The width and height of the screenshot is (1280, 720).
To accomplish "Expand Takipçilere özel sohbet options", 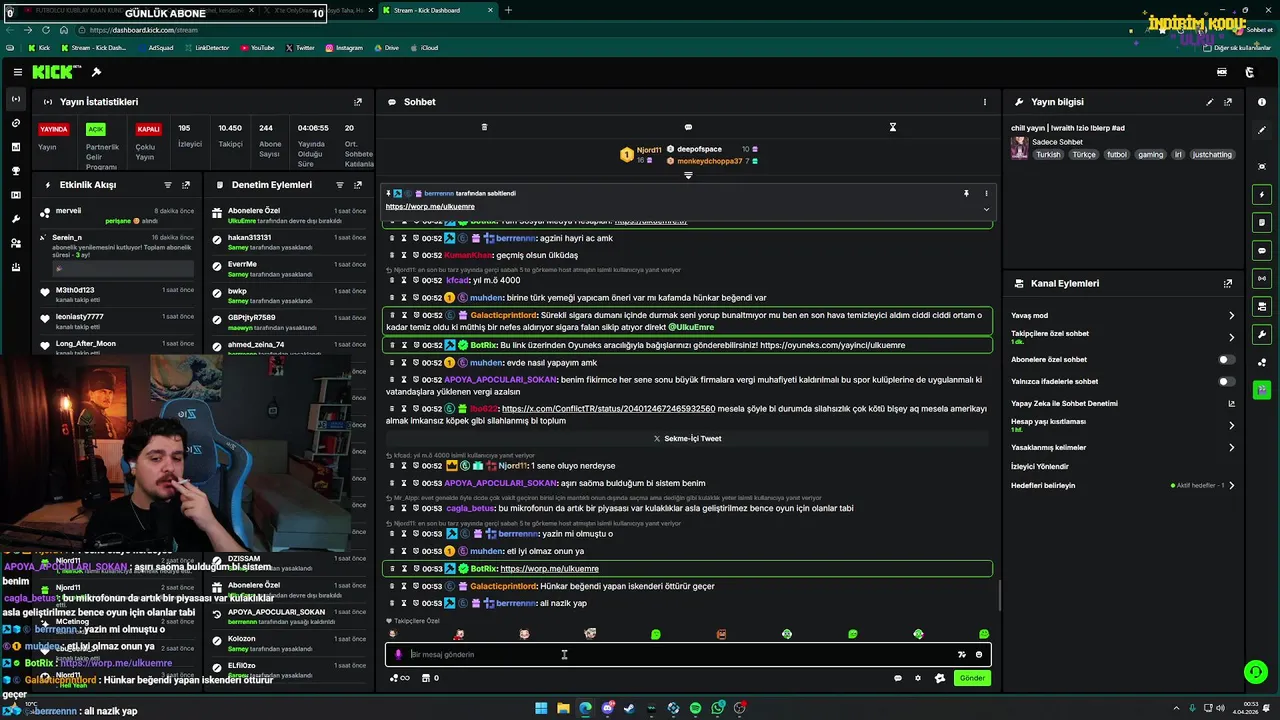I will (1231, 337).
